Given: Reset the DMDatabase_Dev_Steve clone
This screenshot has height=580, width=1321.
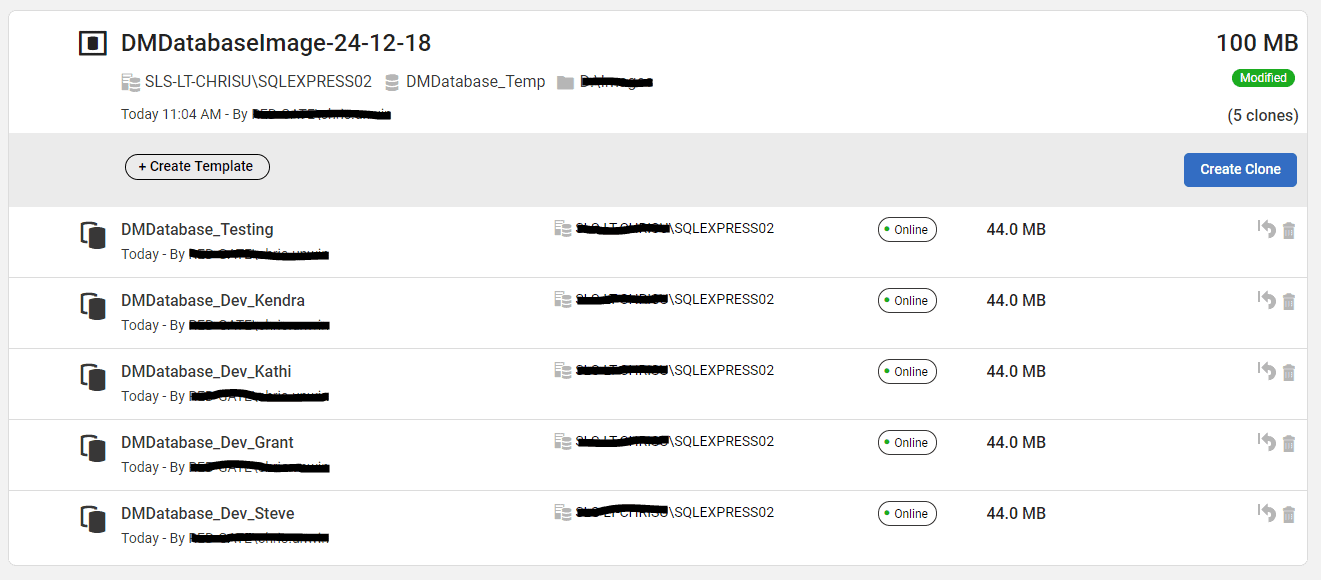Looking at the screenshot, I should click(x=1267, y=514).
